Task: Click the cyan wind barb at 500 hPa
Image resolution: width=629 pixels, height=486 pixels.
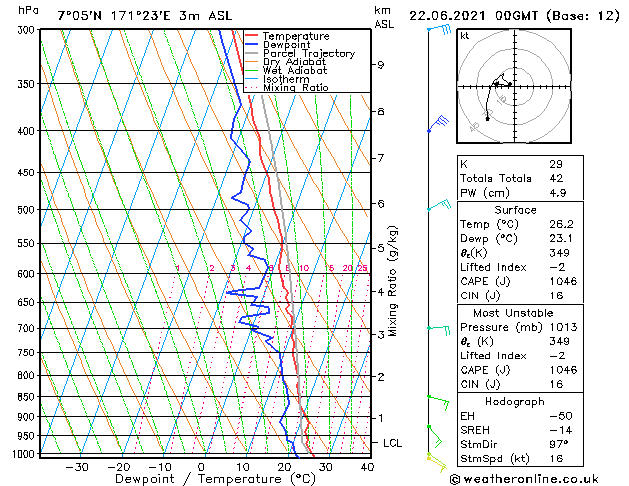Action: [439, 205]
